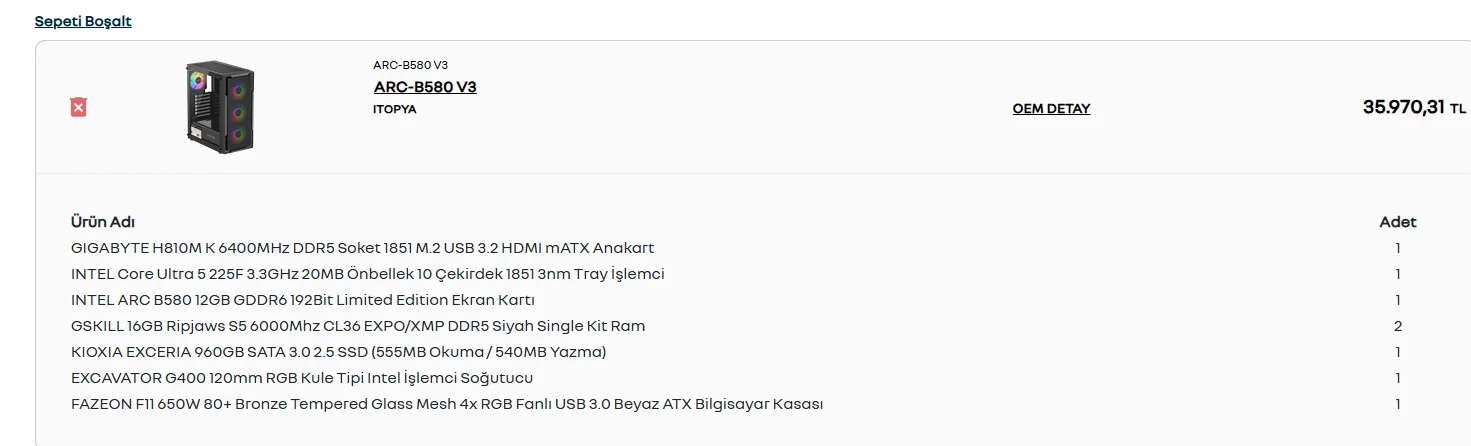Select the GIGABYTE H810M K motherboard row
Screen dimensions: 1471x446
coord(362,248)
